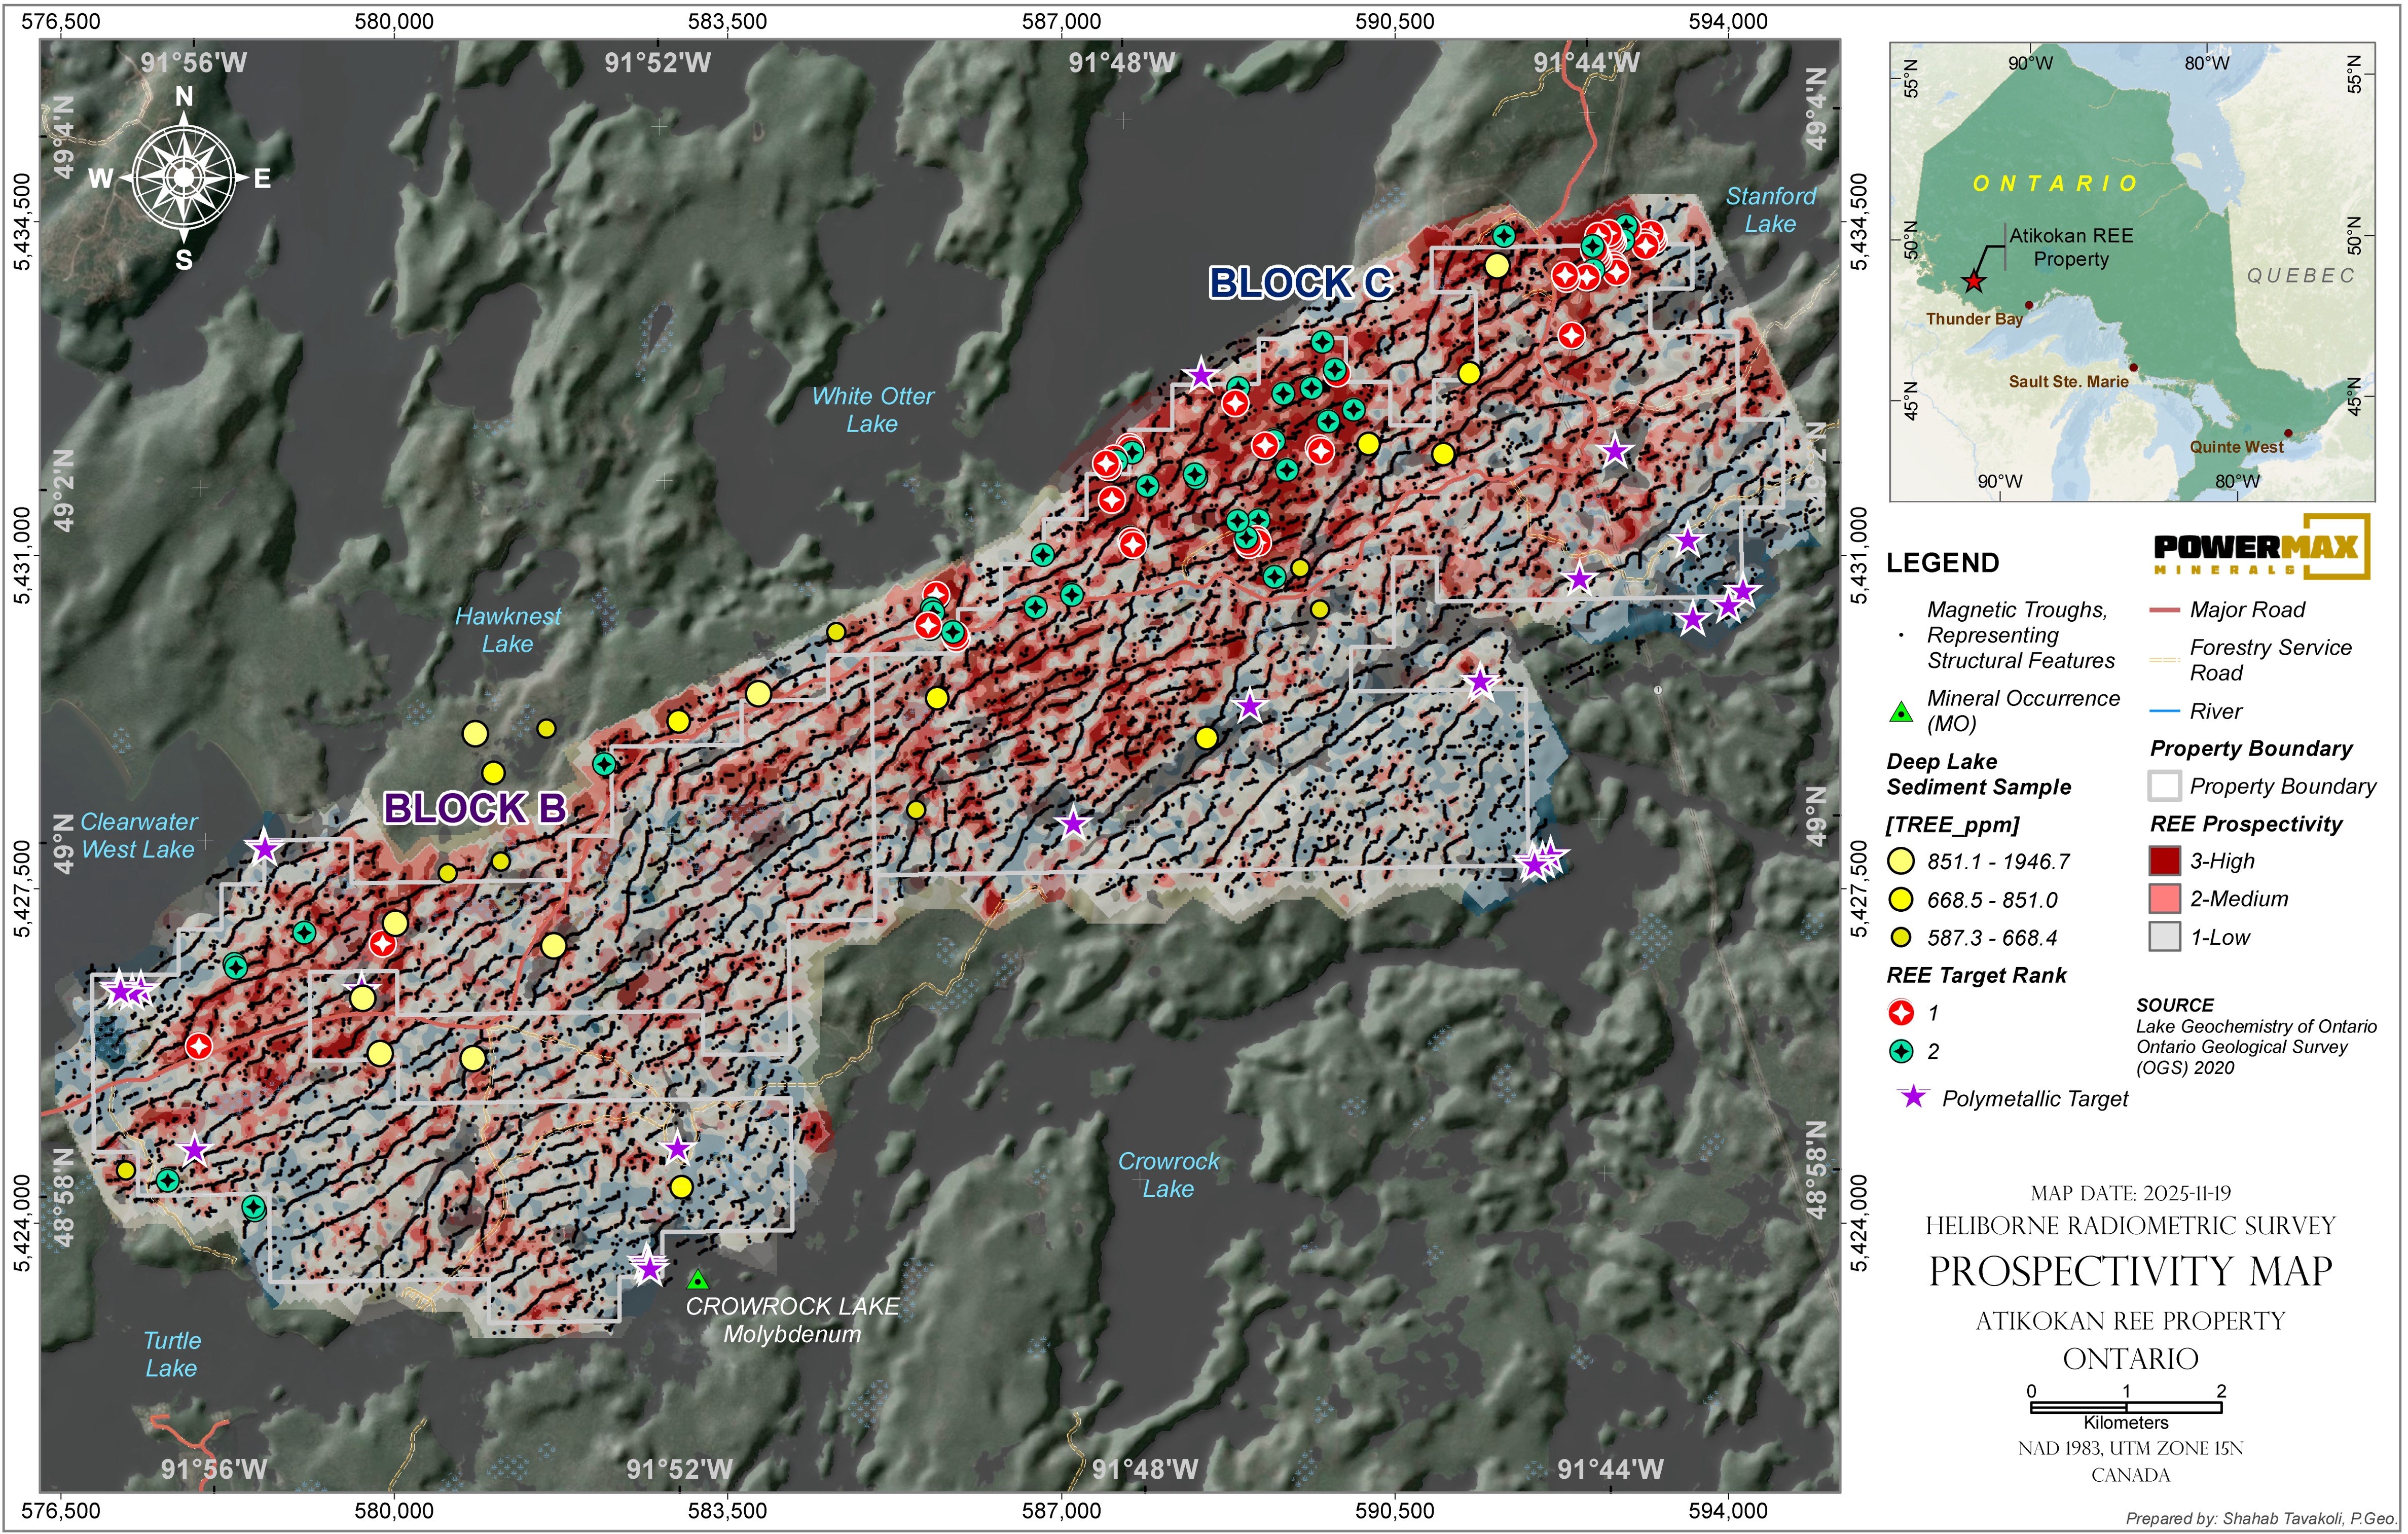Click the Kilometers scale bar
Viewport: 2408px width, 1534px height.
[x=2126, y=1407]
